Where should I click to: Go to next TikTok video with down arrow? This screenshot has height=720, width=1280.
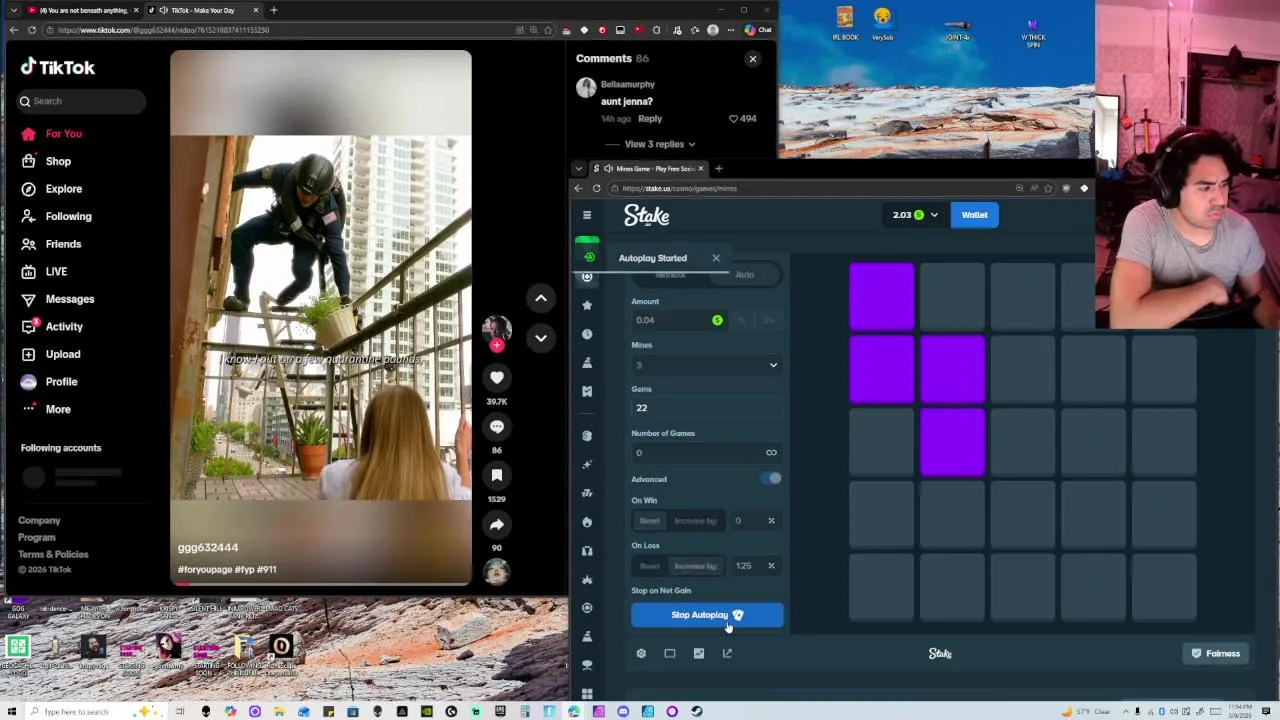(x=541, y=338)
